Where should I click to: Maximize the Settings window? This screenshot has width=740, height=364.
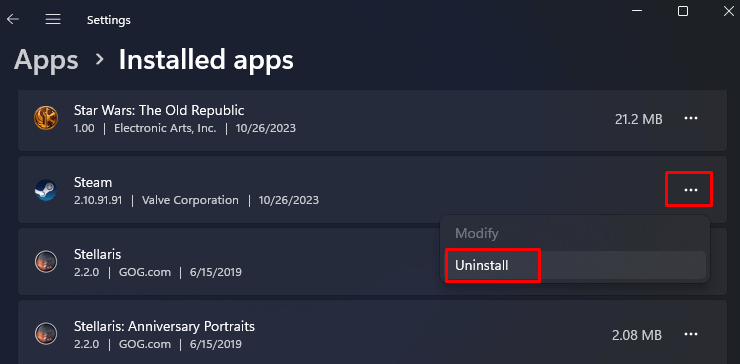tap(682, 11)
